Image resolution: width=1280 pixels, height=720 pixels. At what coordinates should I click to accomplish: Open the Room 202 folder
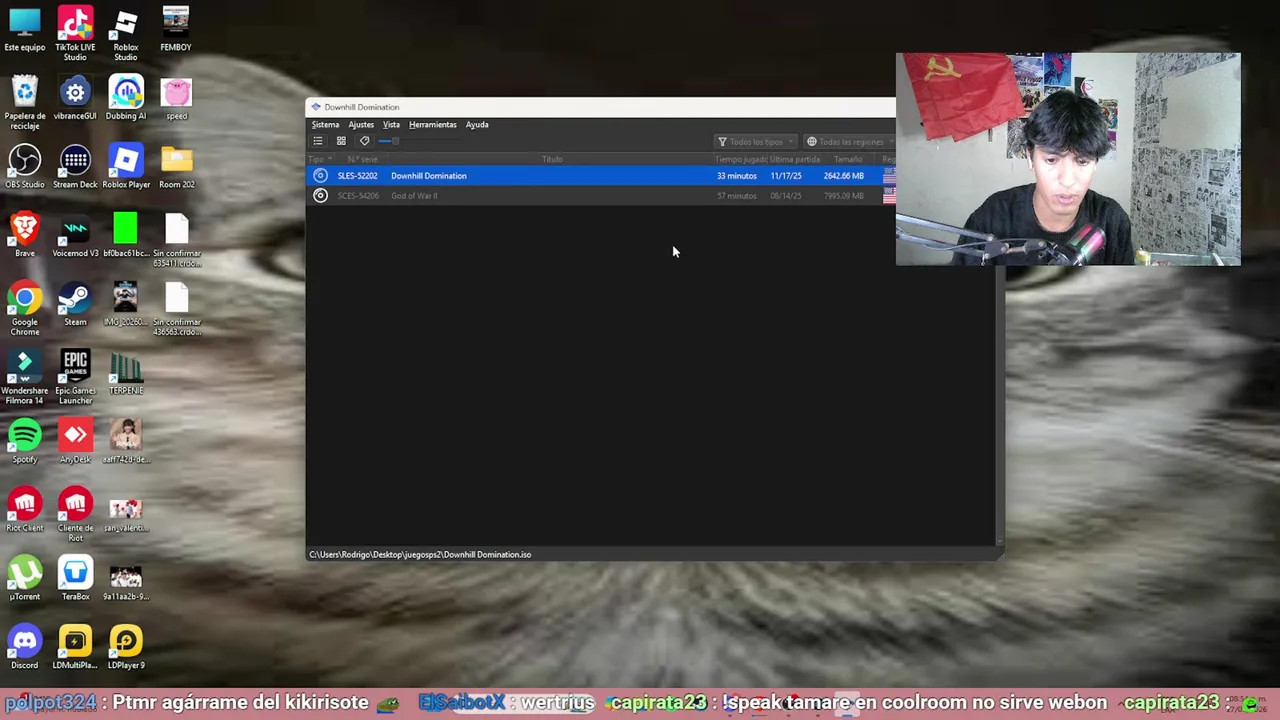(x=176, y=167)
